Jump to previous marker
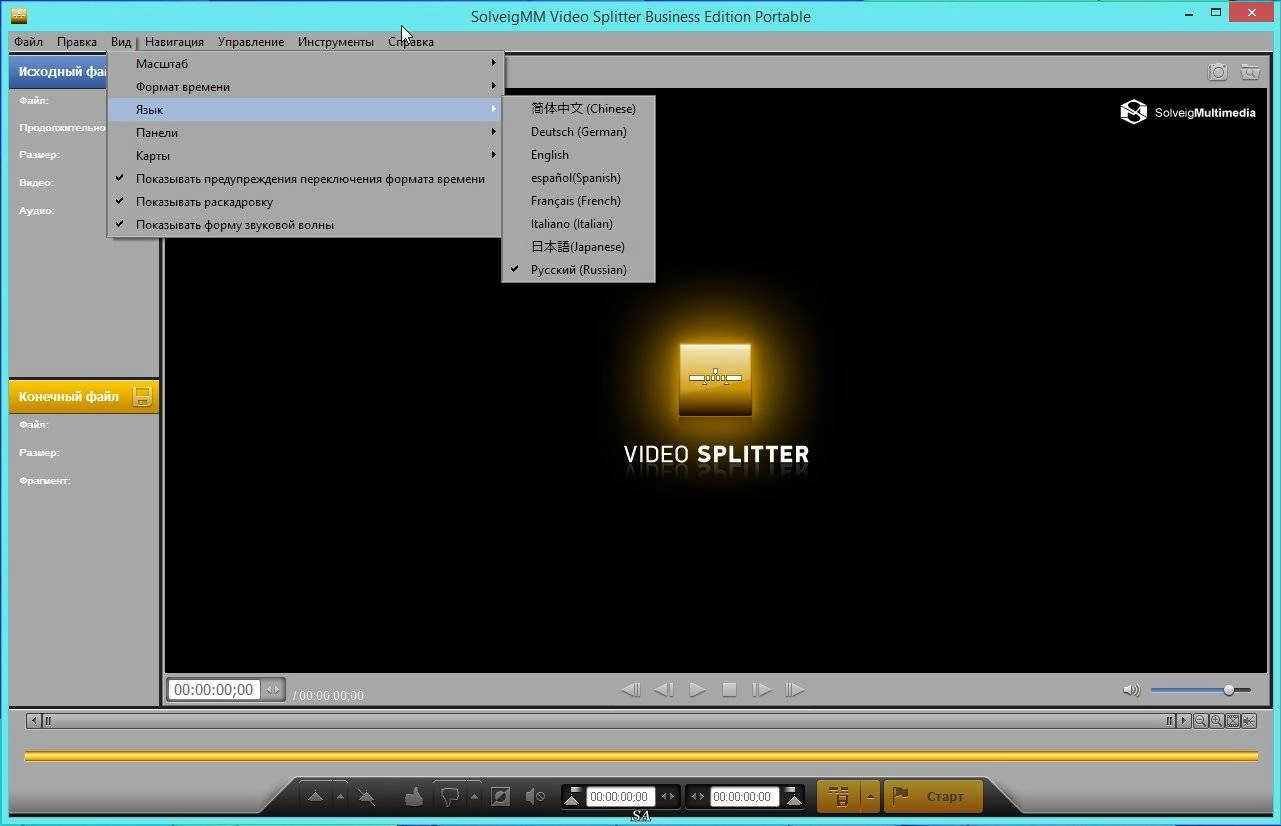 (631, 690)
